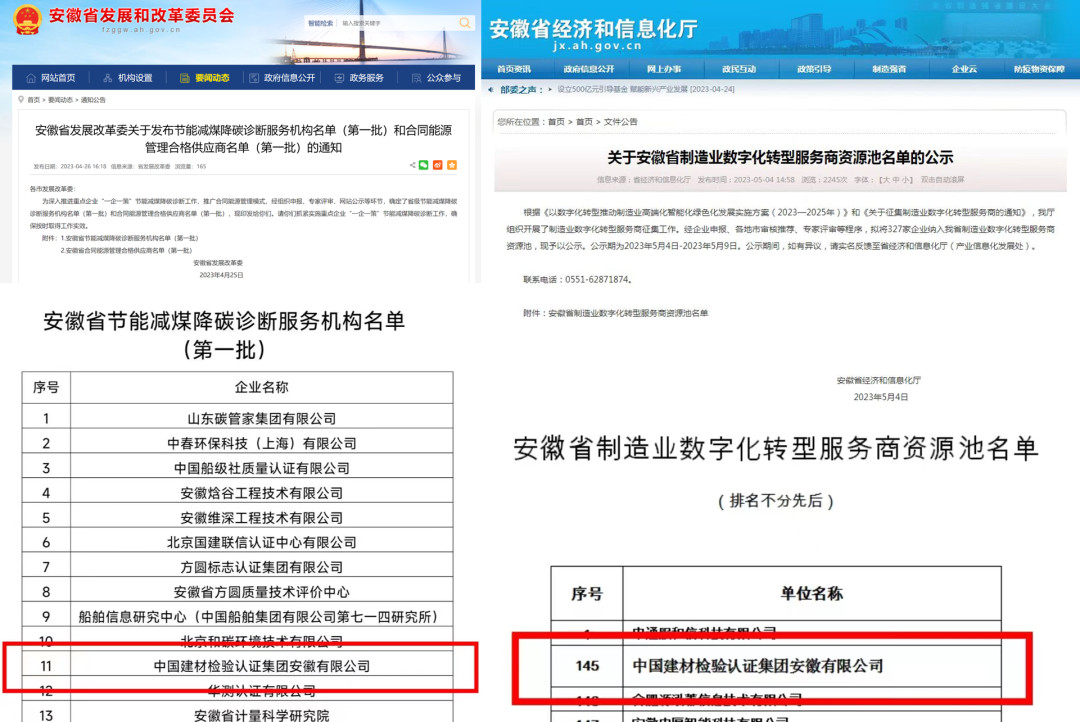Click the fzggw.ah.gov.cn site address text

(x=141, y=30)
